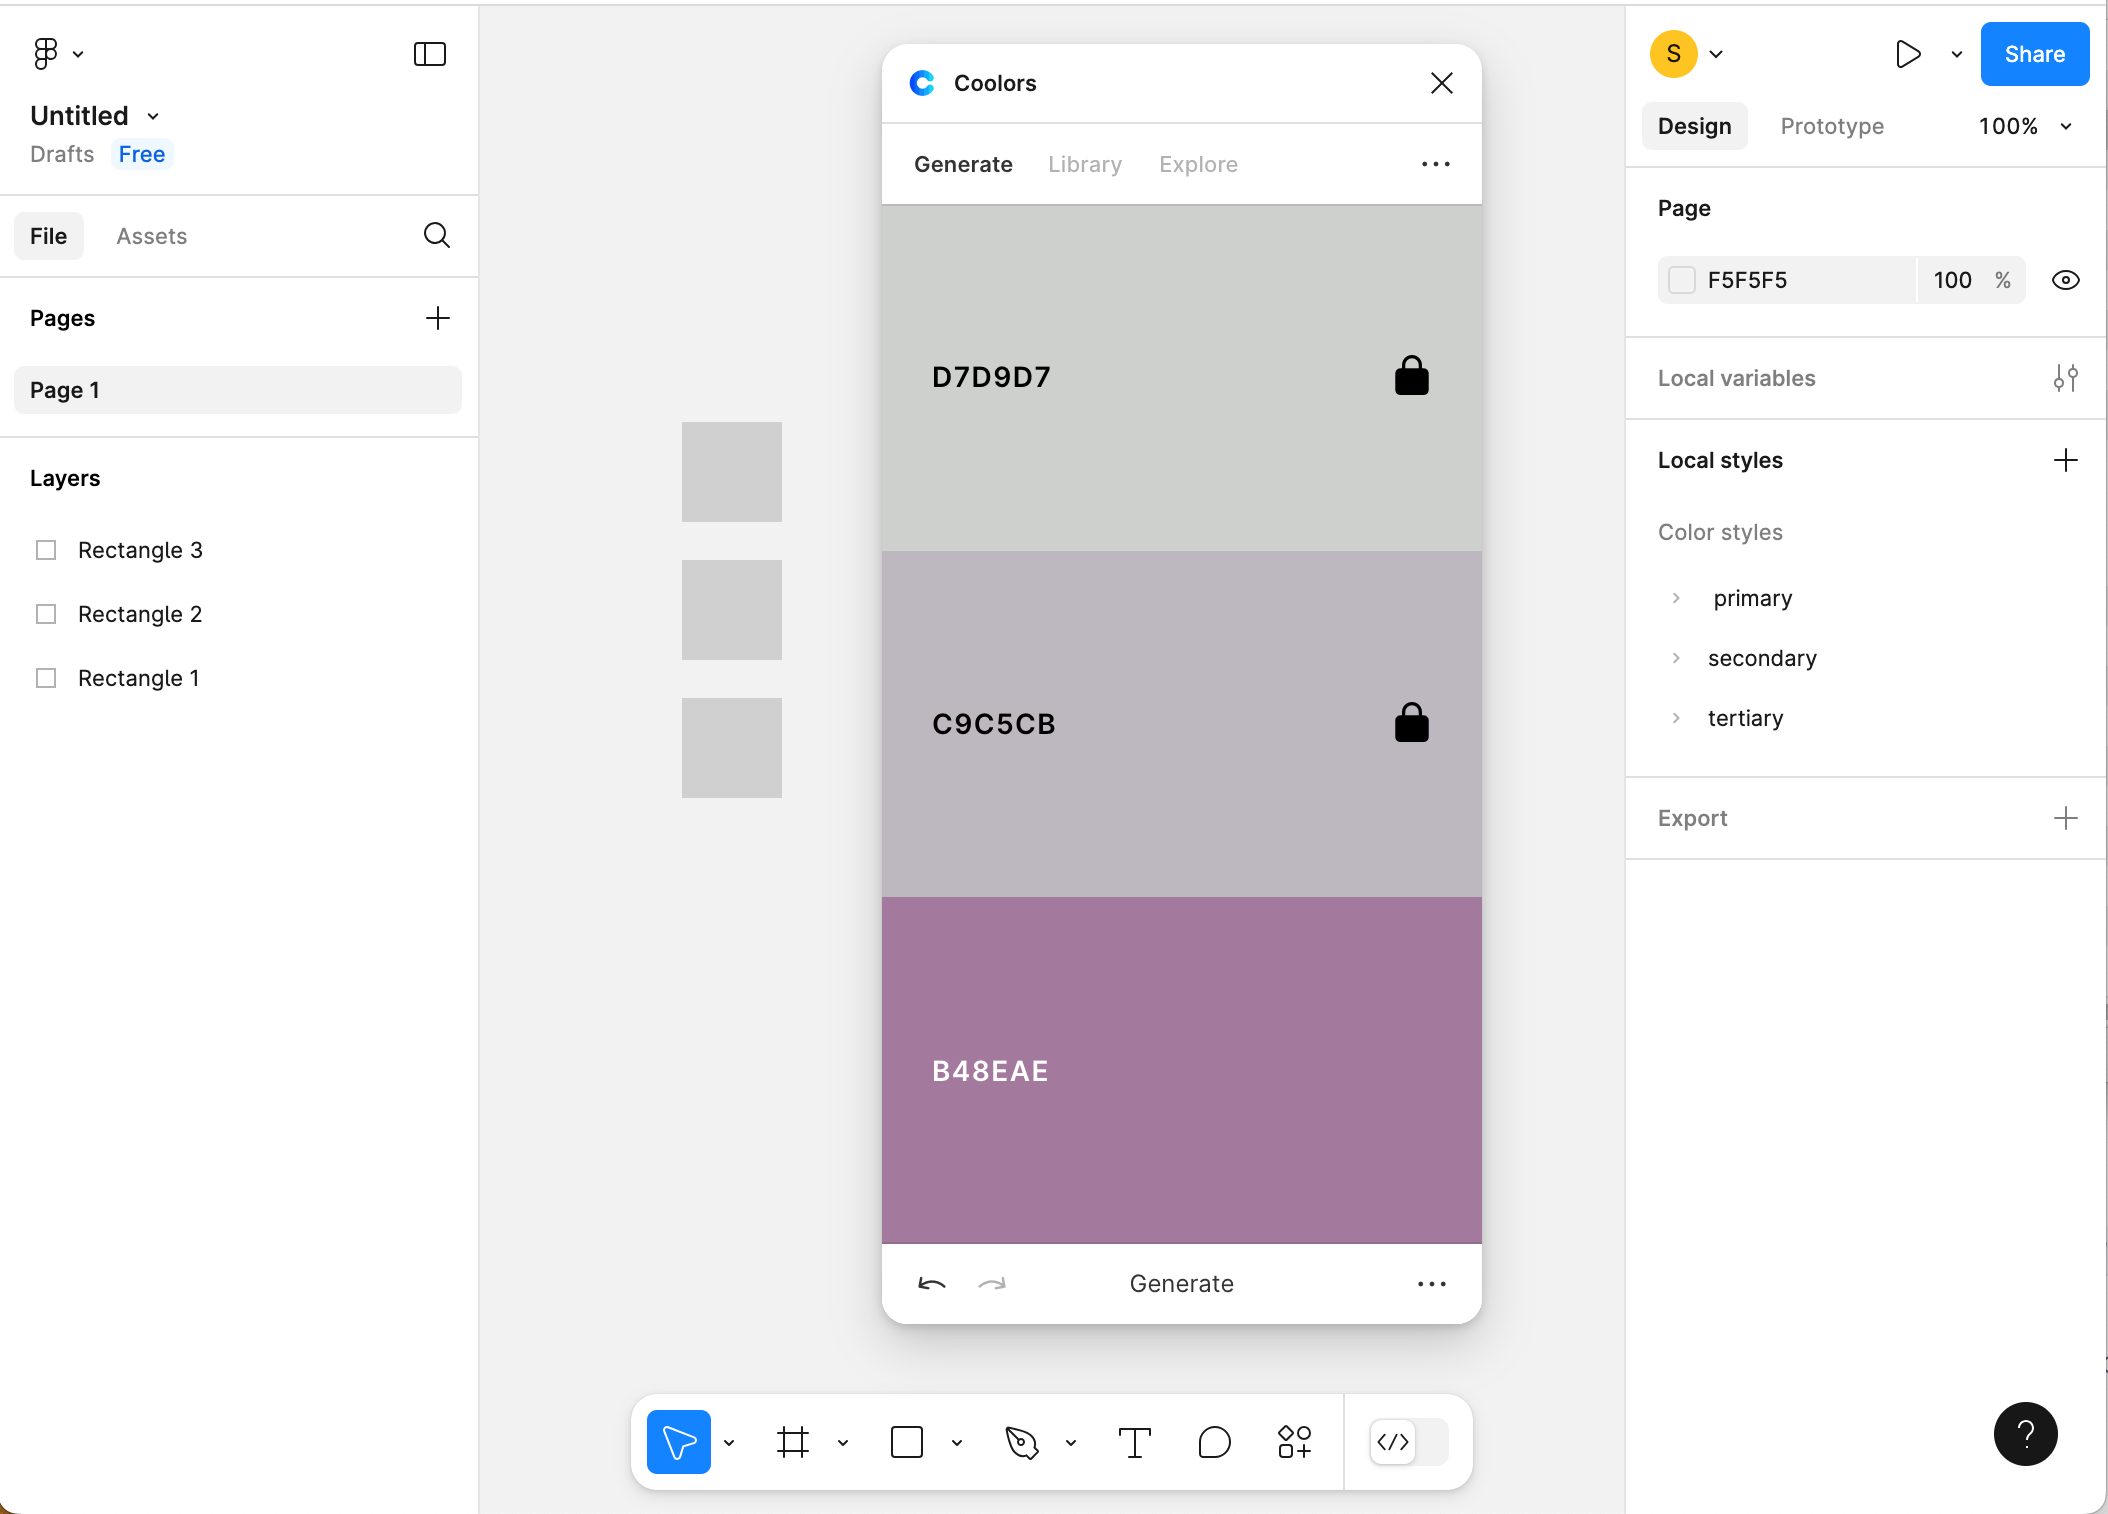Select the Rectangle 2 layer
This screenshot has height=1514, width=2108.
pyautogui.click(x=140, y=614)
